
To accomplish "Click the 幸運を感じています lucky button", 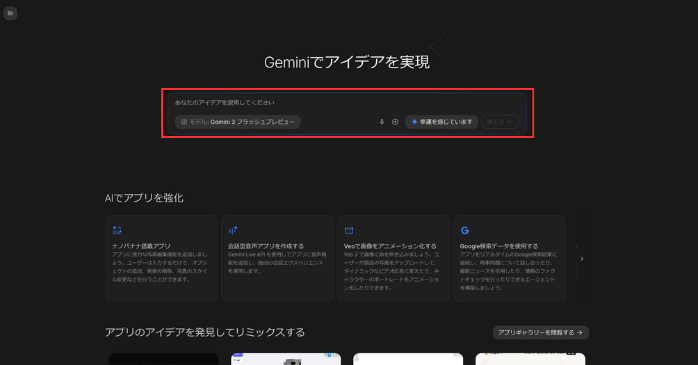I will (x=442, y=122).
